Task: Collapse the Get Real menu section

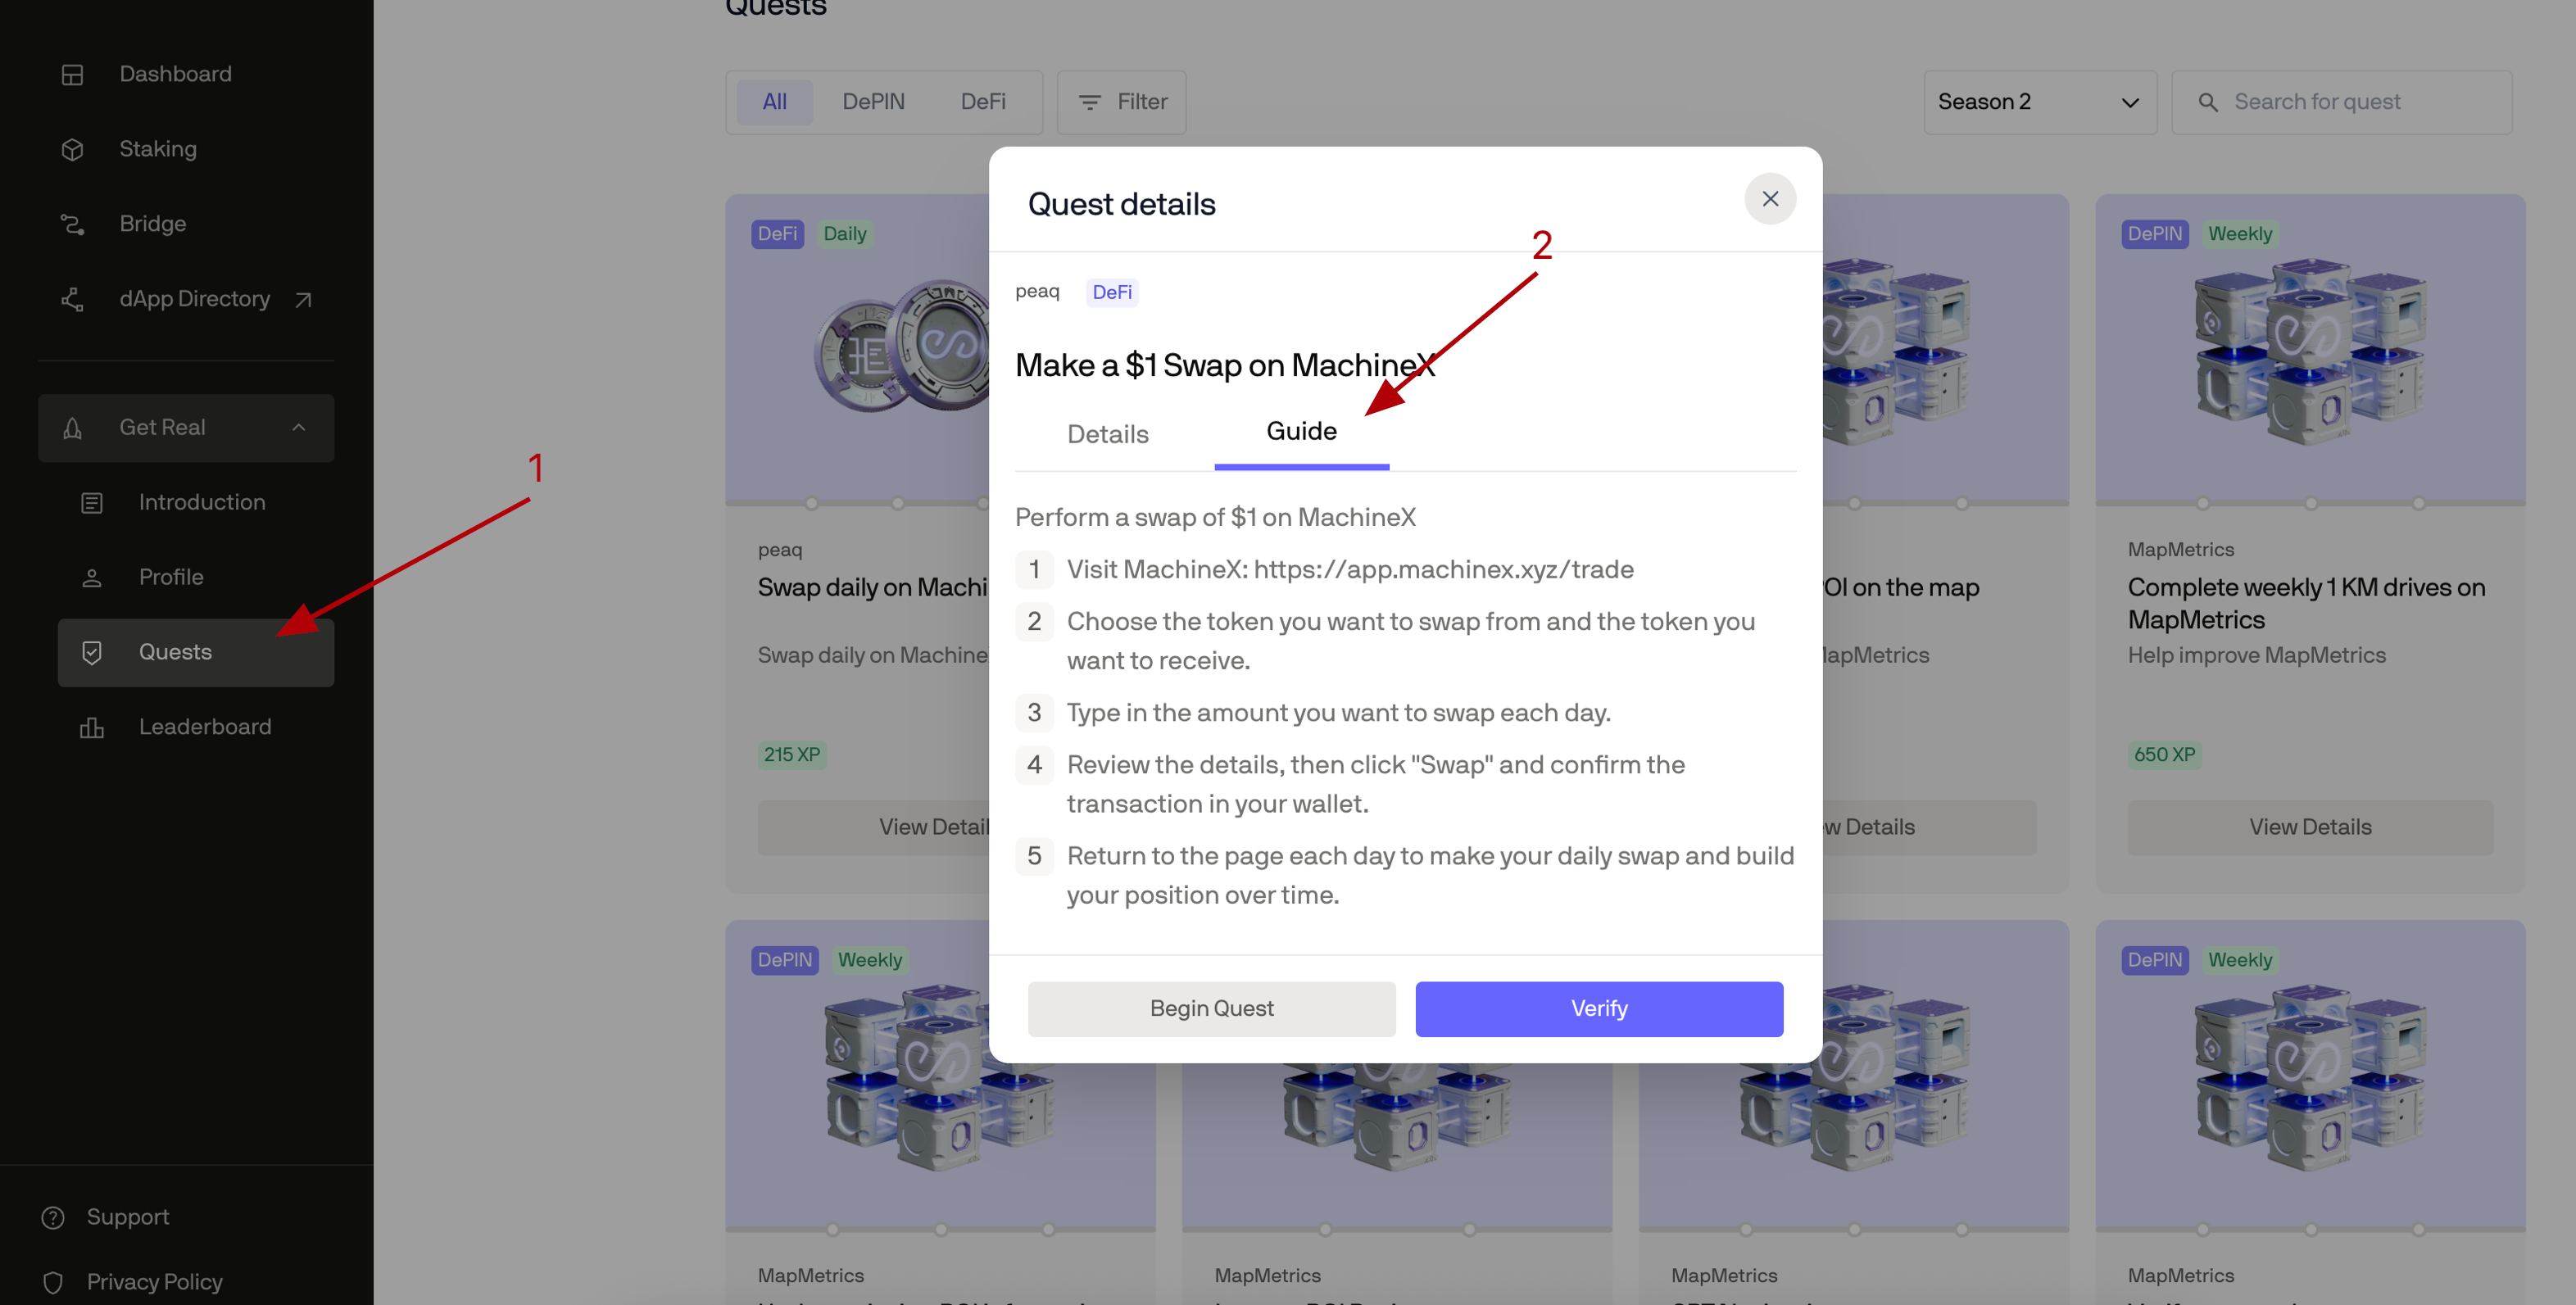Action: [298, 427]
